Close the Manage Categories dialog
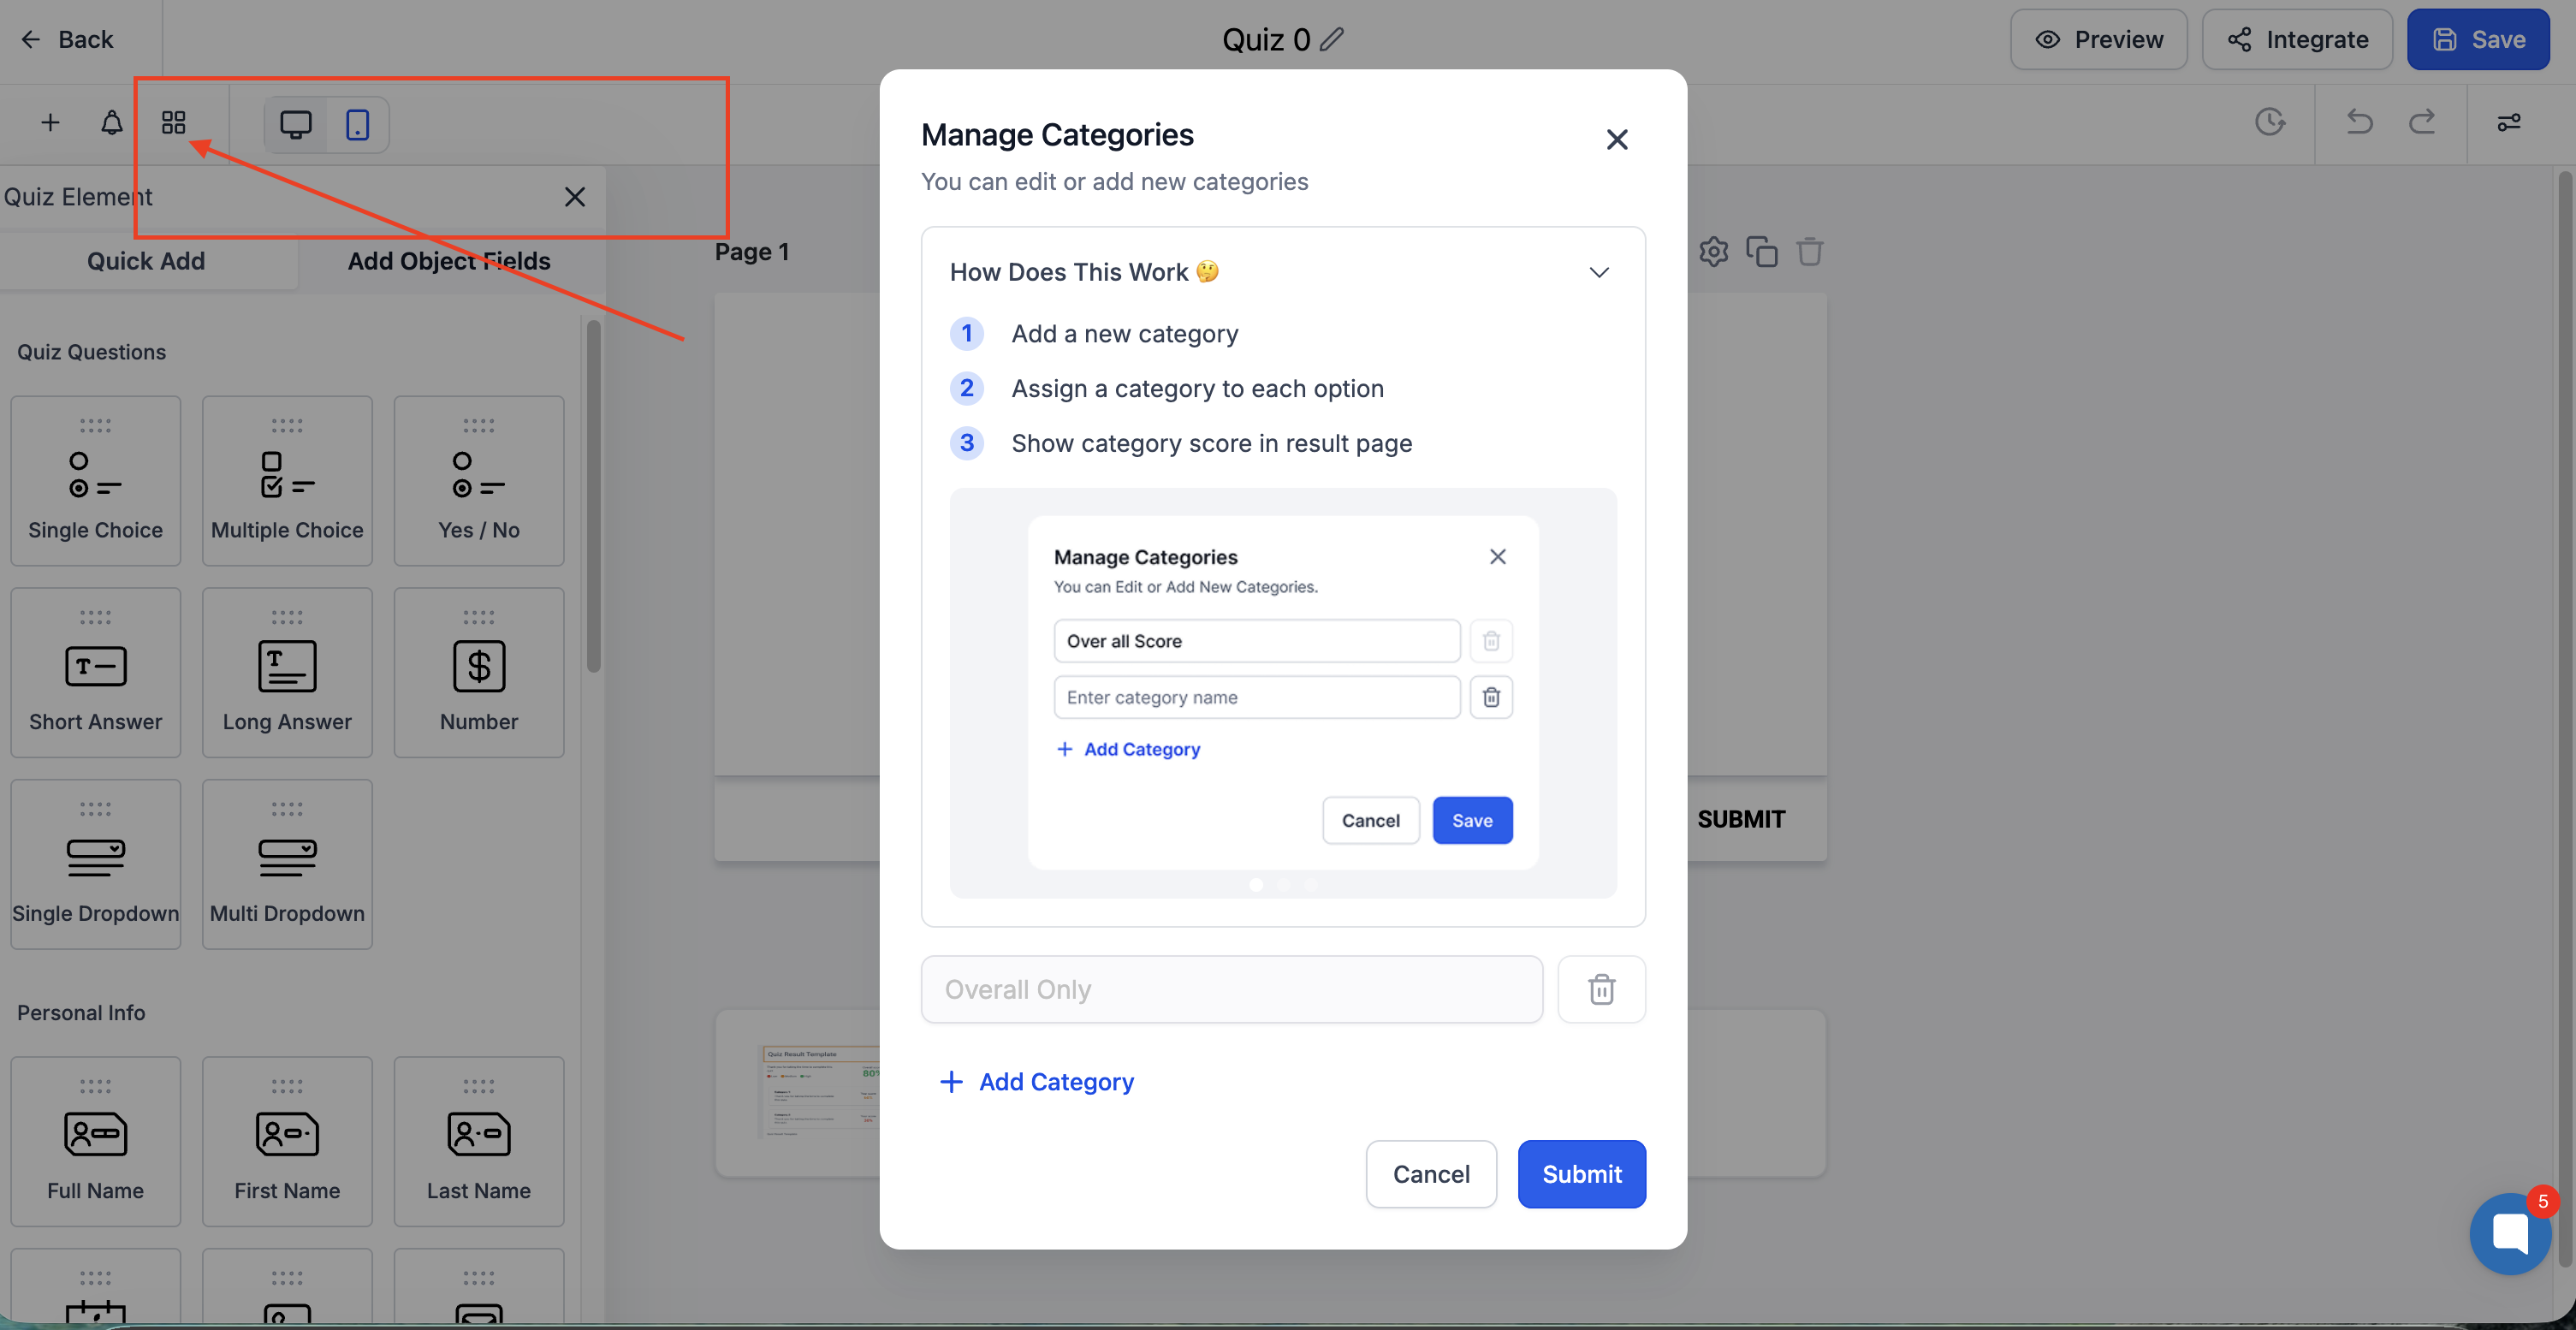Image resolution: width=2576 pixels, height=1330 pixels. coord(1616,140)
